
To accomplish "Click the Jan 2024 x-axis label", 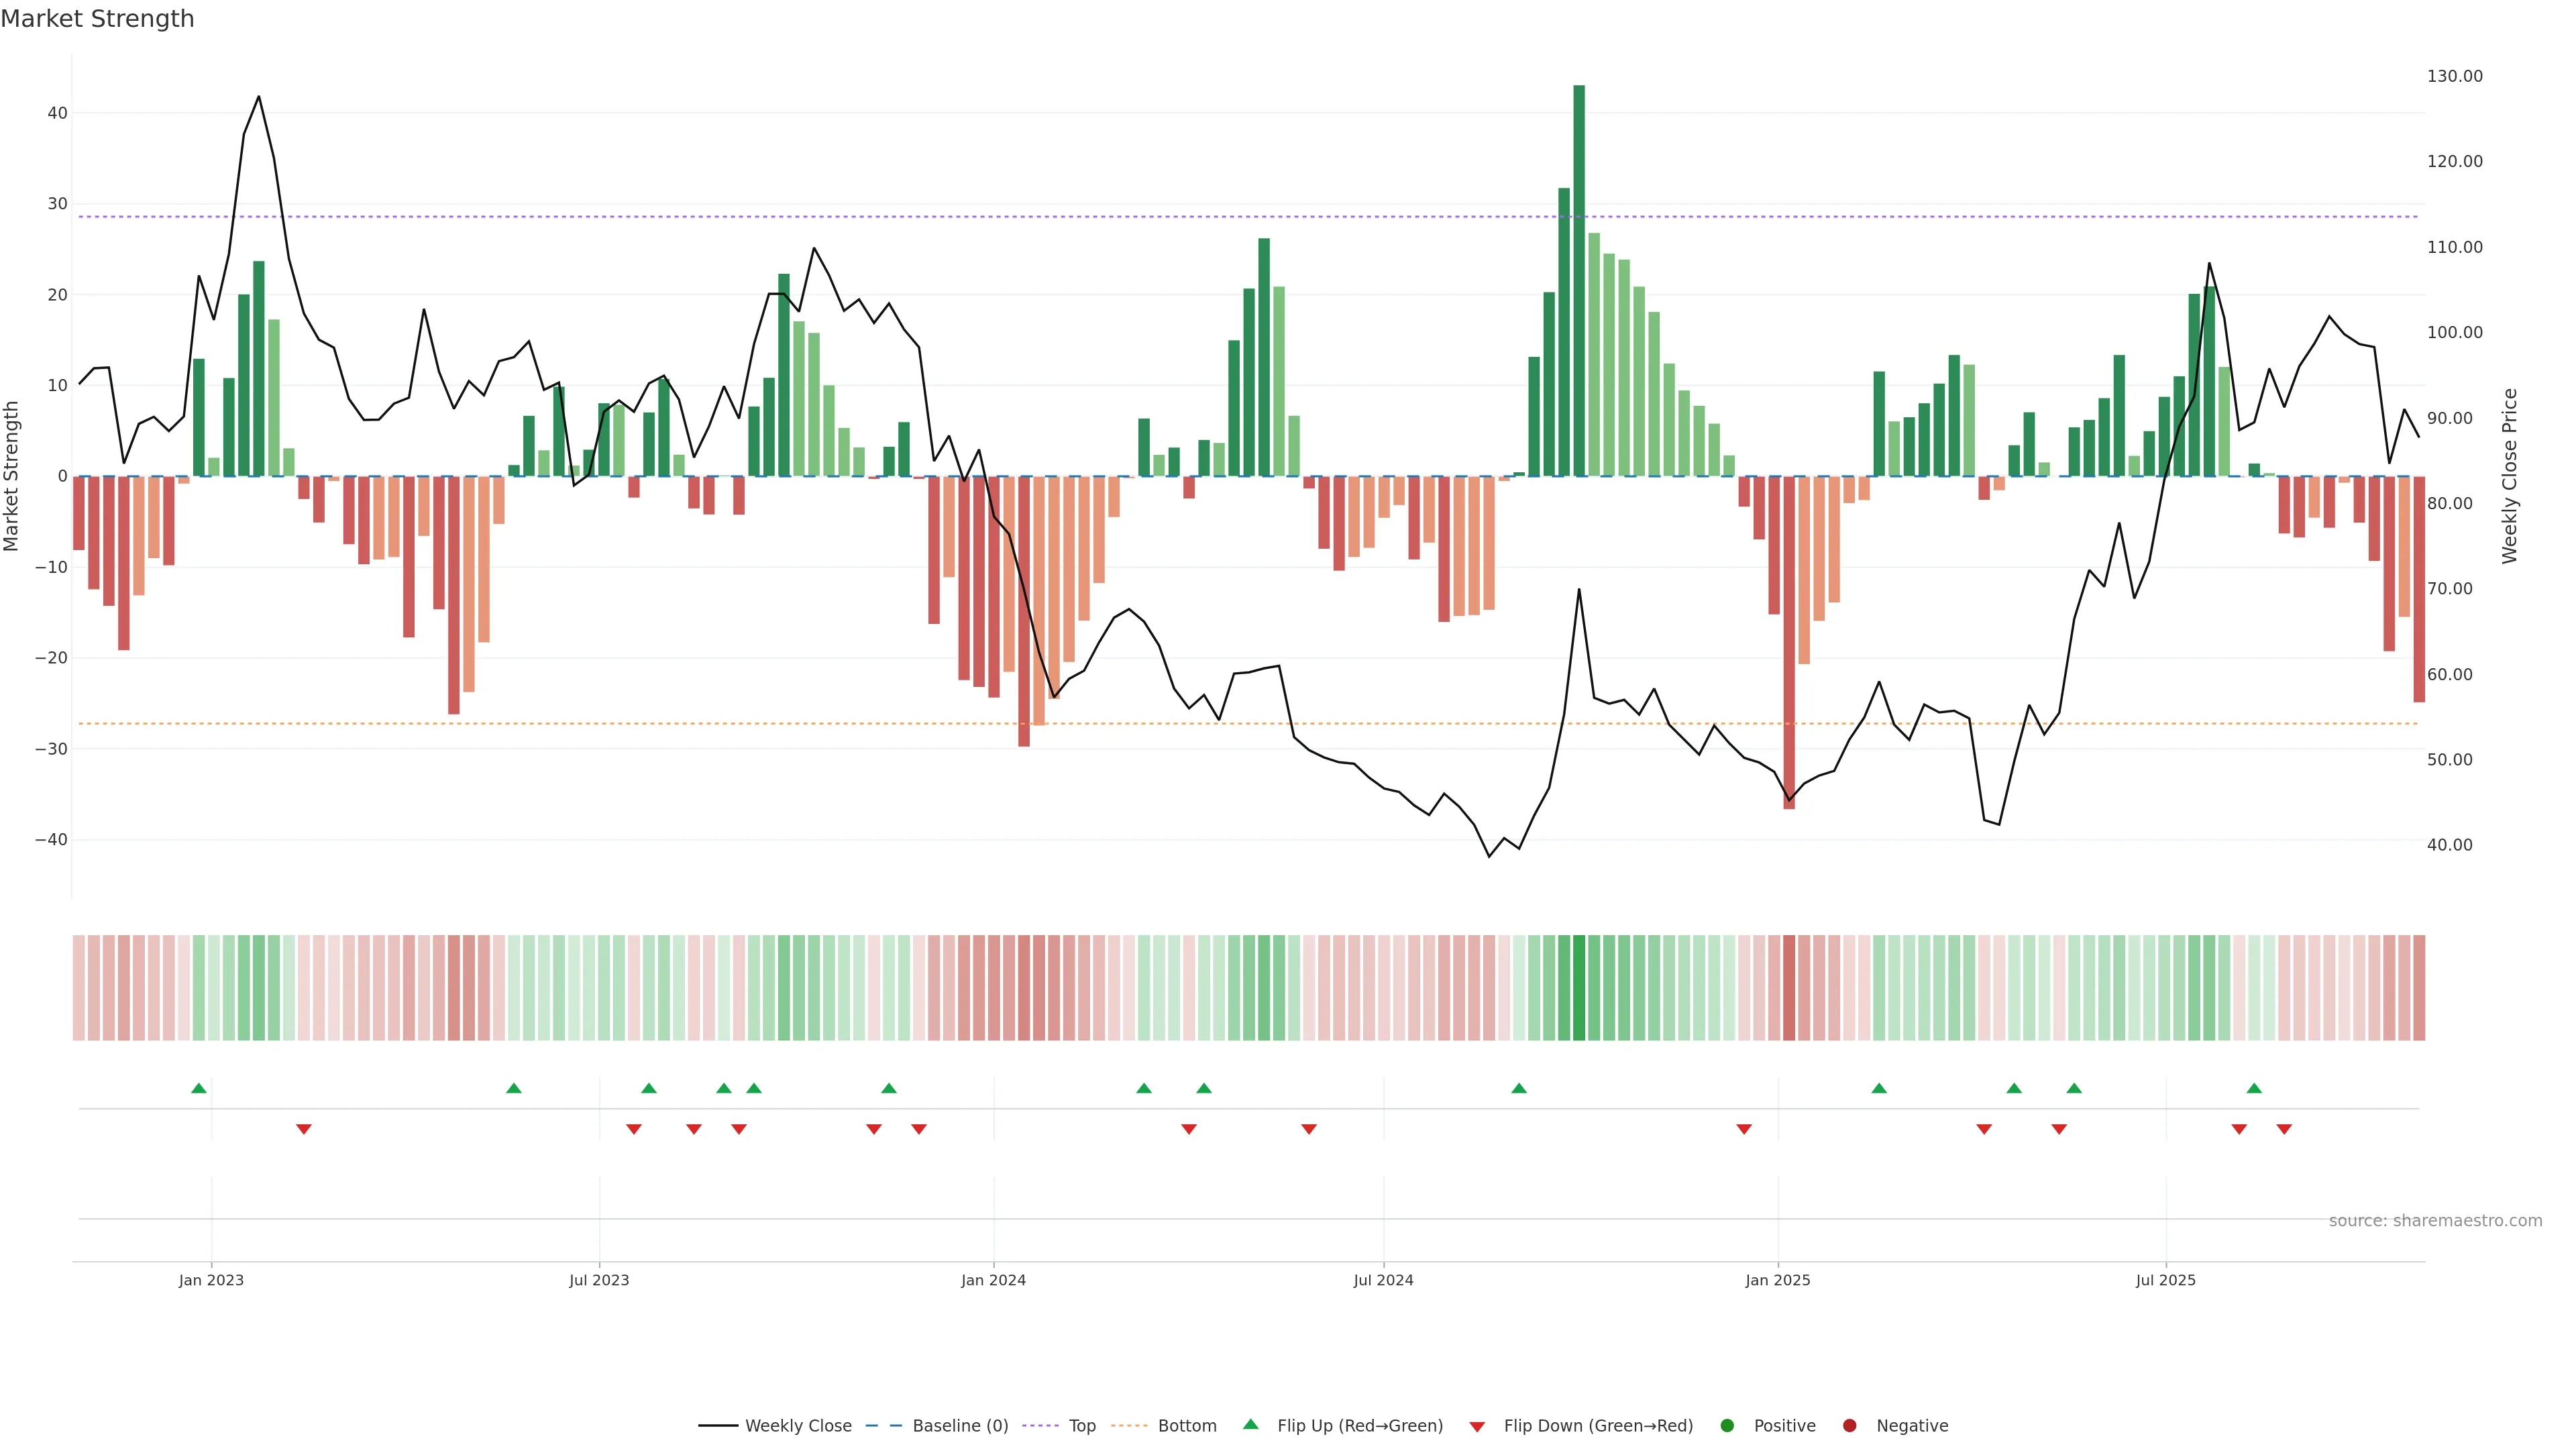I will click(x=993, y=1280).
